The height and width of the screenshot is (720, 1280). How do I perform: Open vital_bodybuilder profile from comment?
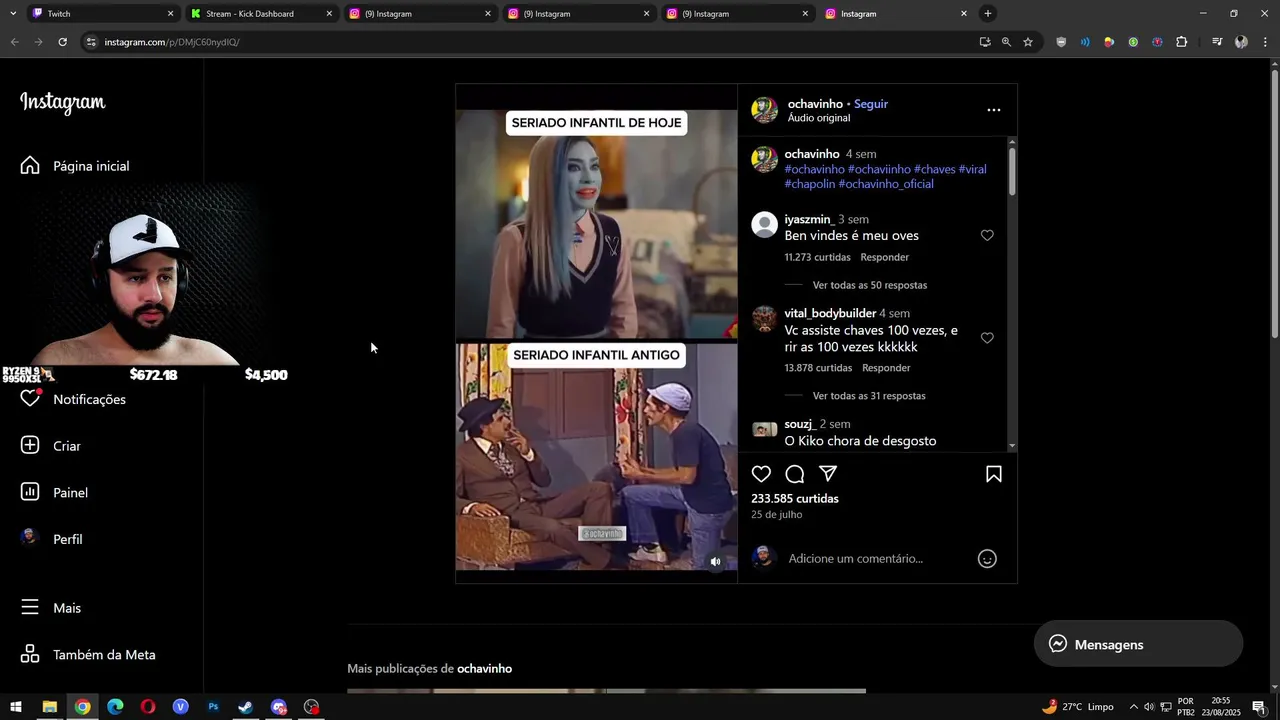pyautogui.click(x=830, y=313)
